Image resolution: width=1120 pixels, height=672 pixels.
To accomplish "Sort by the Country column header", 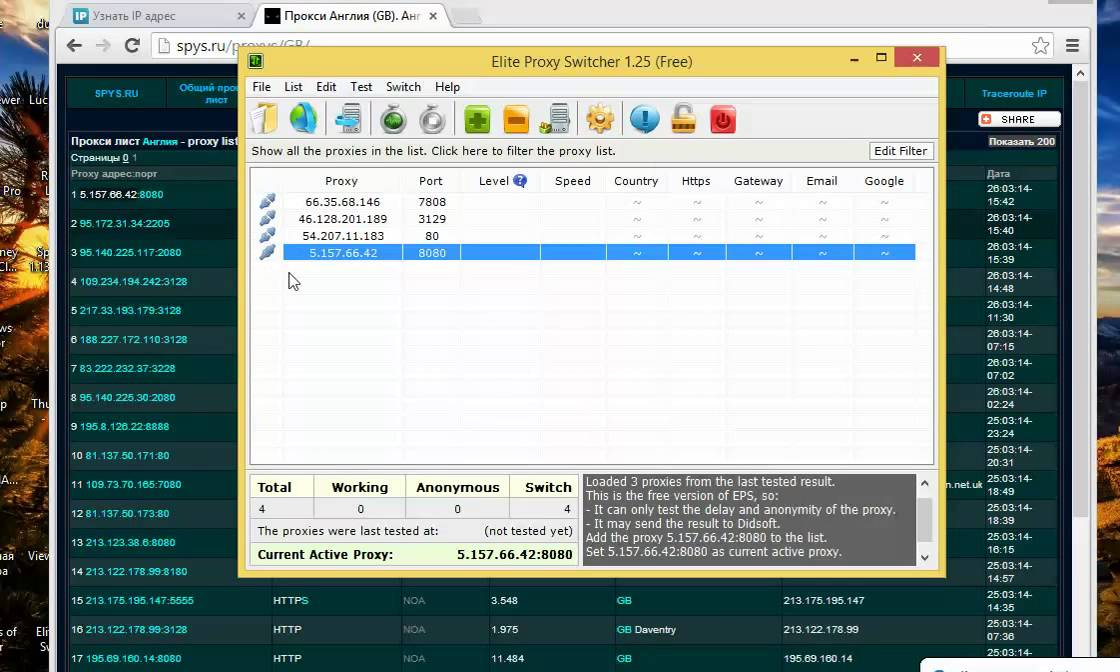I will (x=636, y=181).
